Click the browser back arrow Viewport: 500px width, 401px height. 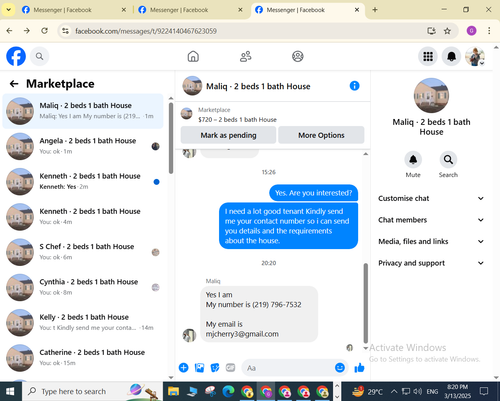click(x=9, y=31)
